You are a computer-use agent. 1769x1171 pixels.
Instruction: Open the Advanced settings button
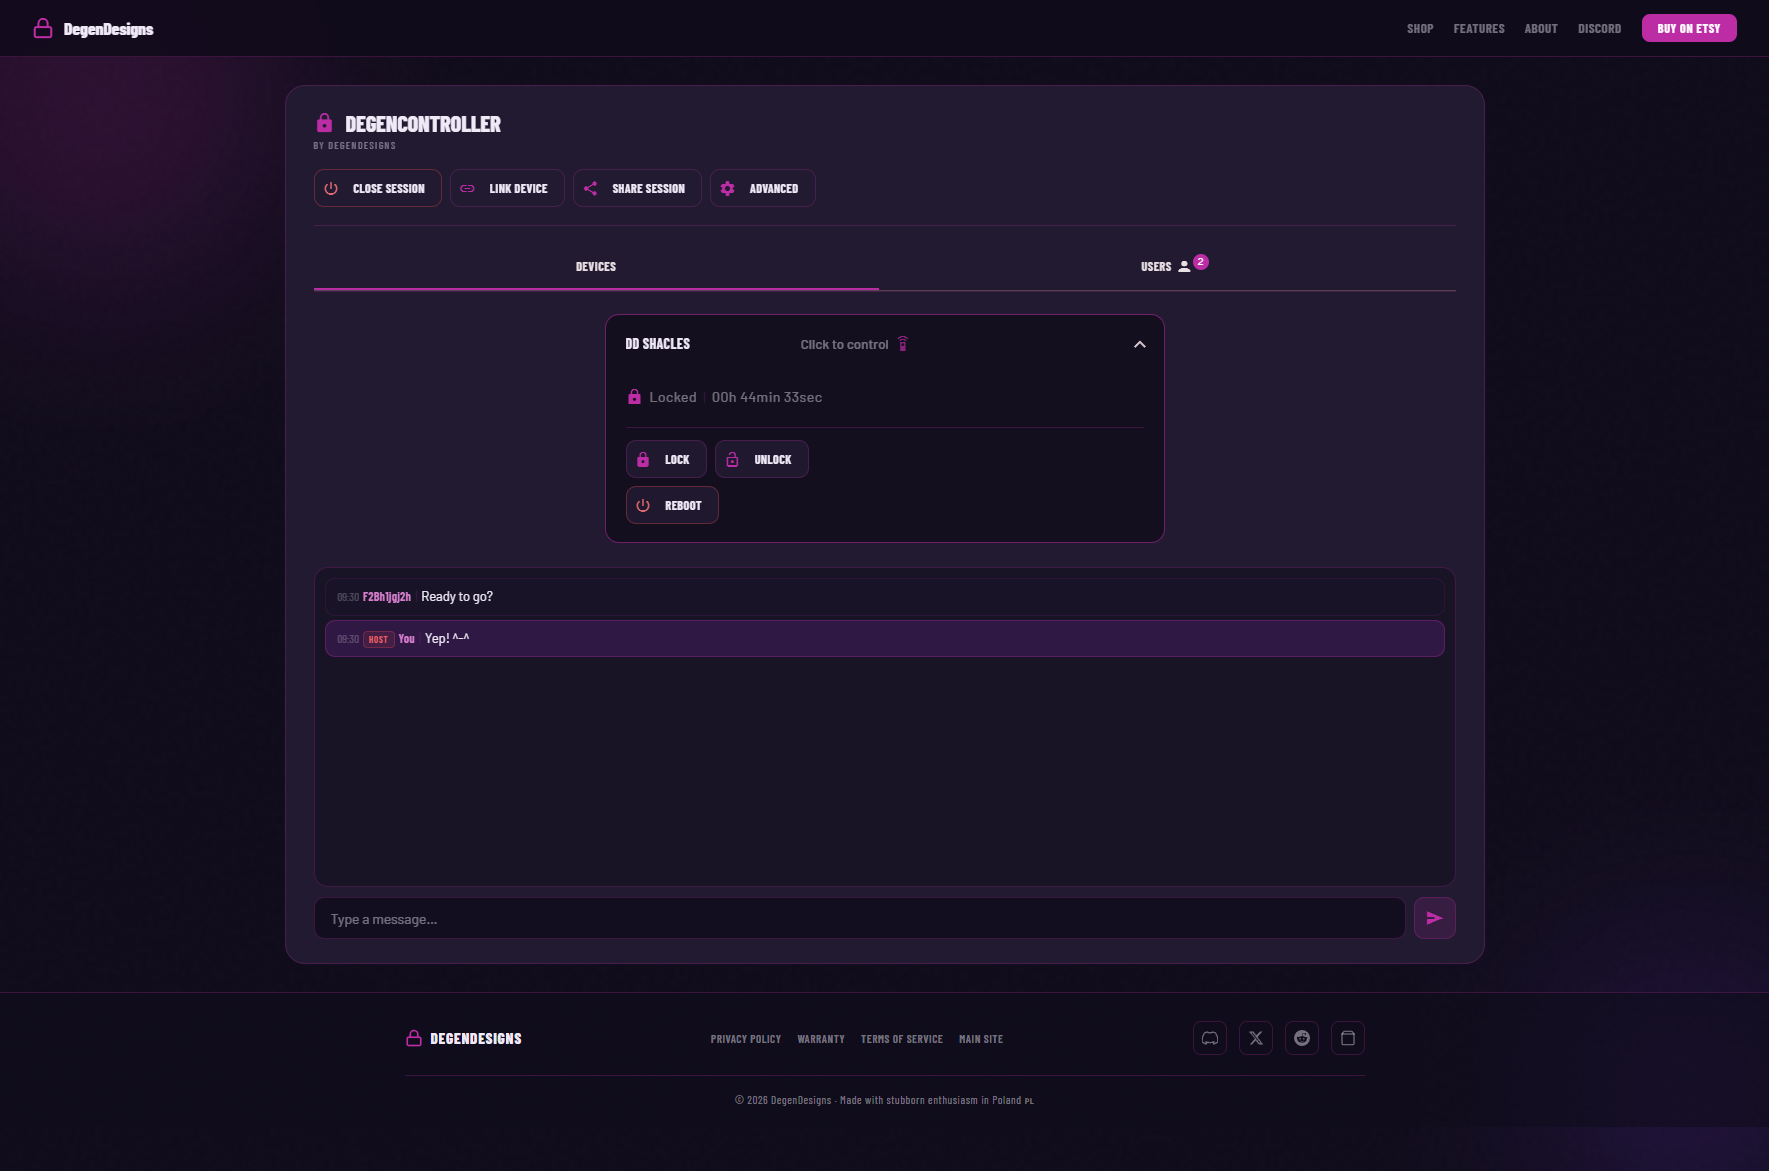point(763,188)
